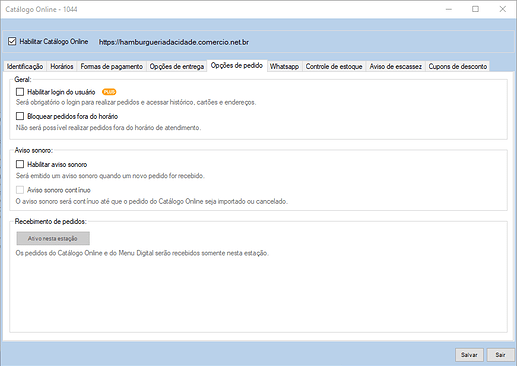The height and width of the screenshot is (366, 517).
Task: Enable Habilitar aviso sonoro checkbox
Action: coord(20,164)
